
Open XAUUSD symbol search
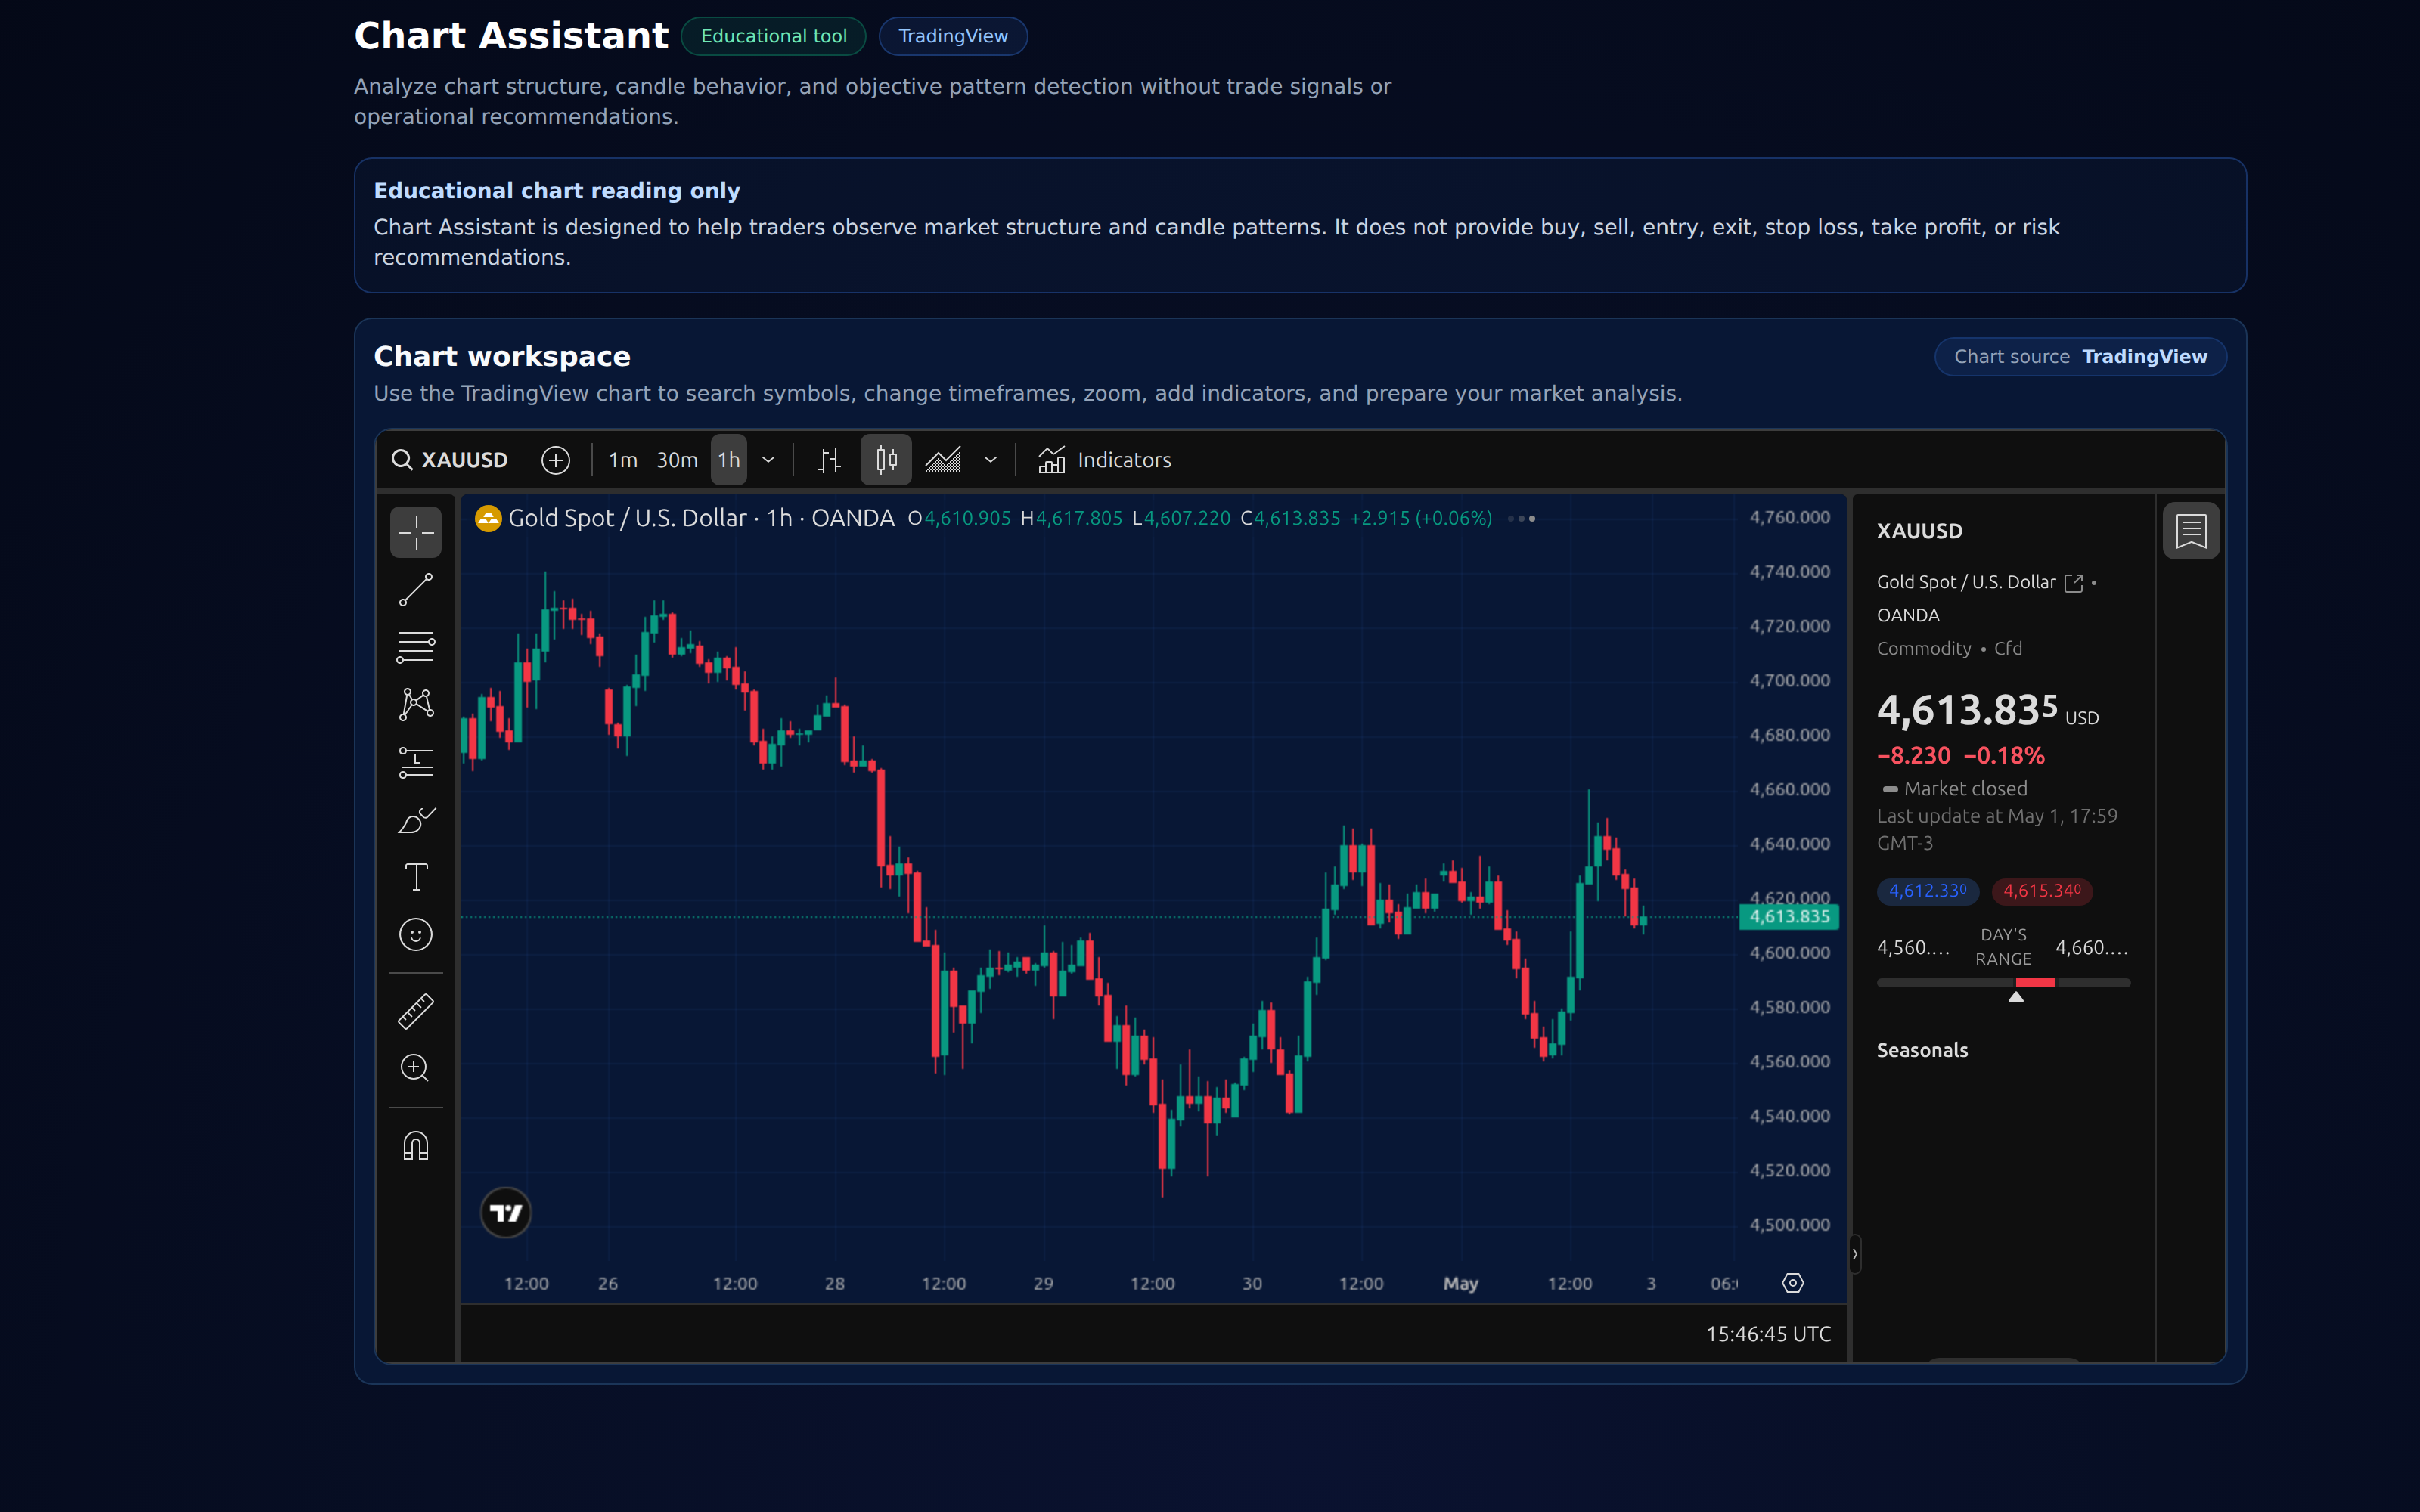click(x=450, y=460)
